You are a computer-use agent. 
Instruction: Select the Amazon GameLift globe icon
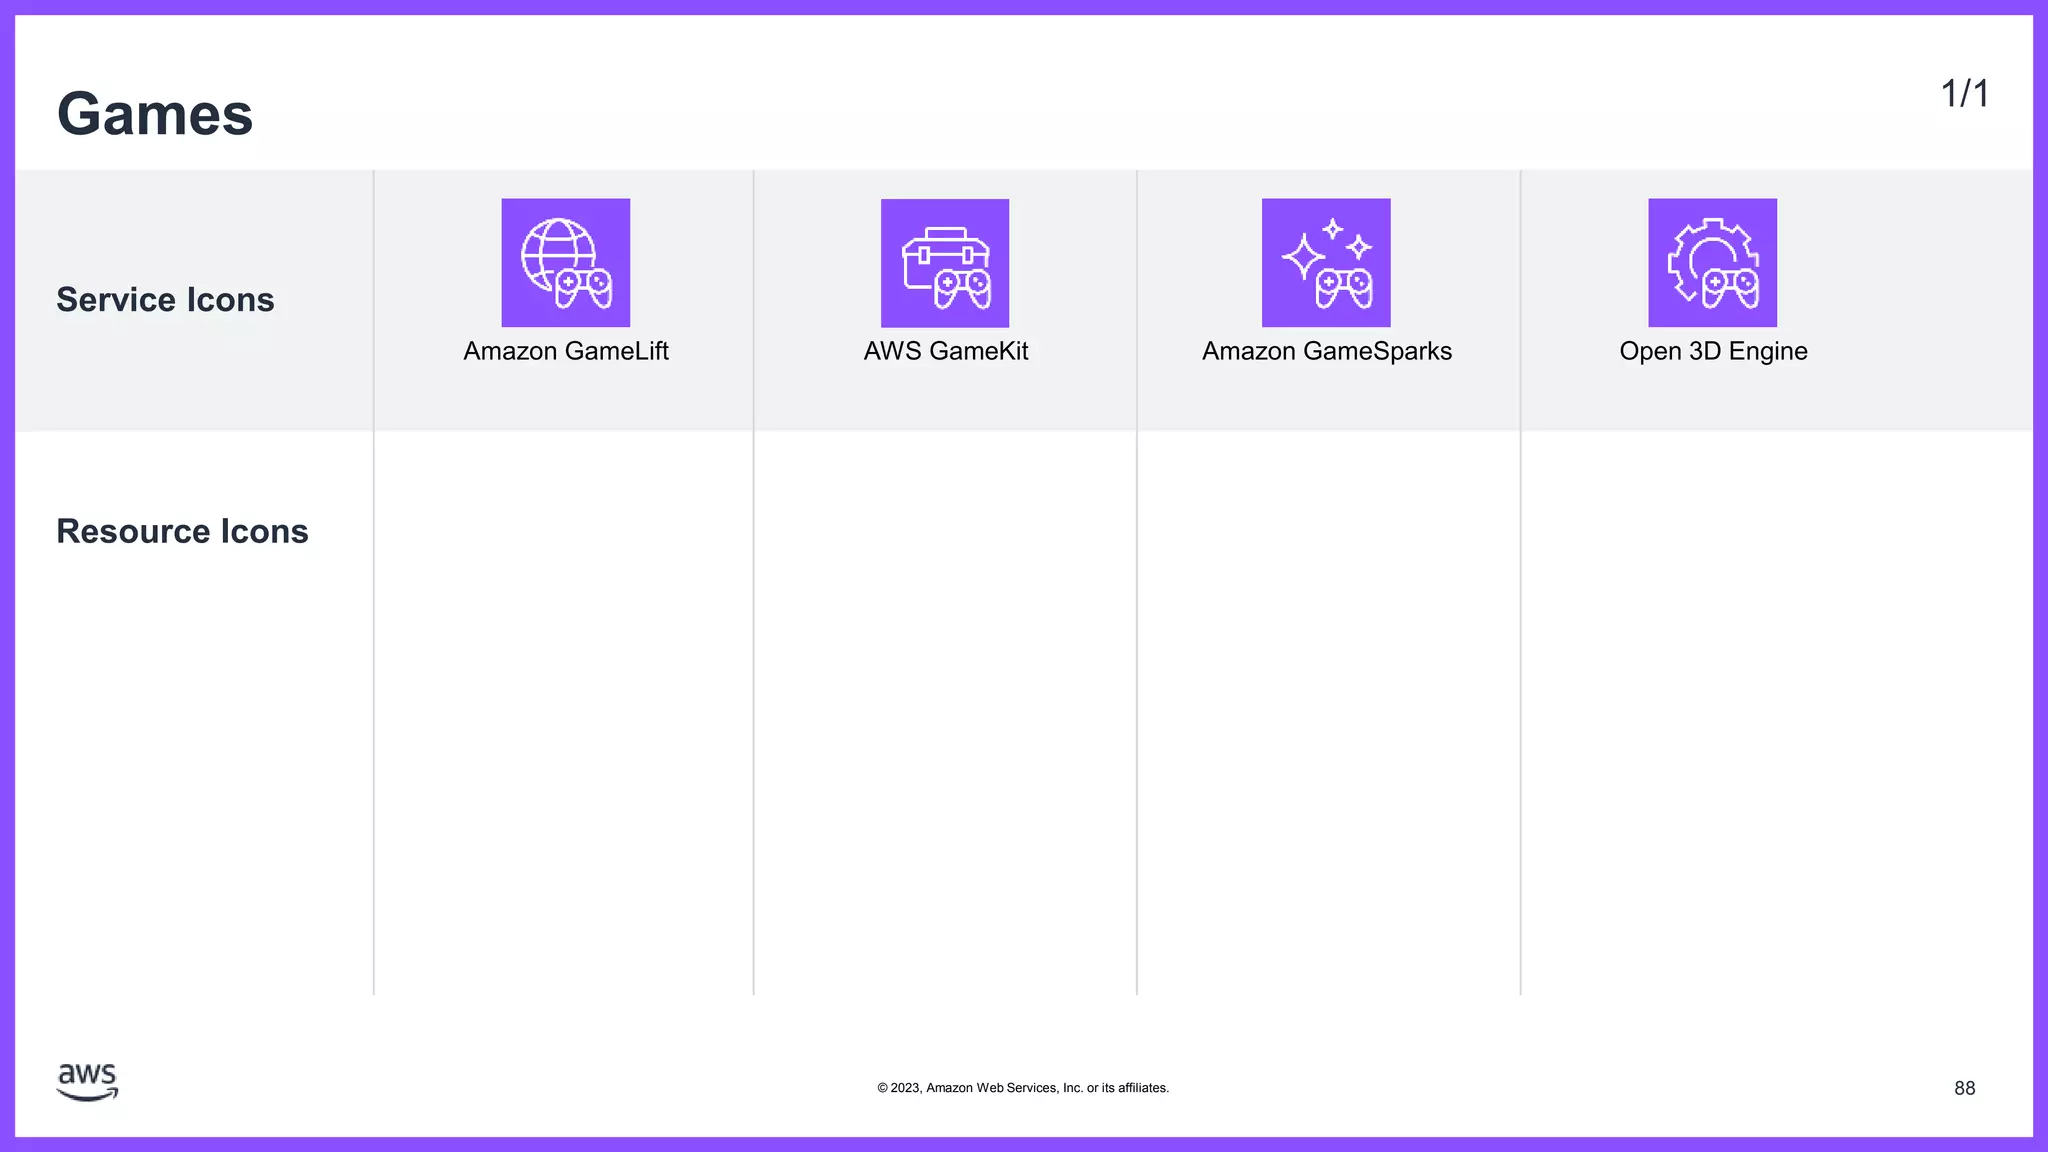click(566, 263)
